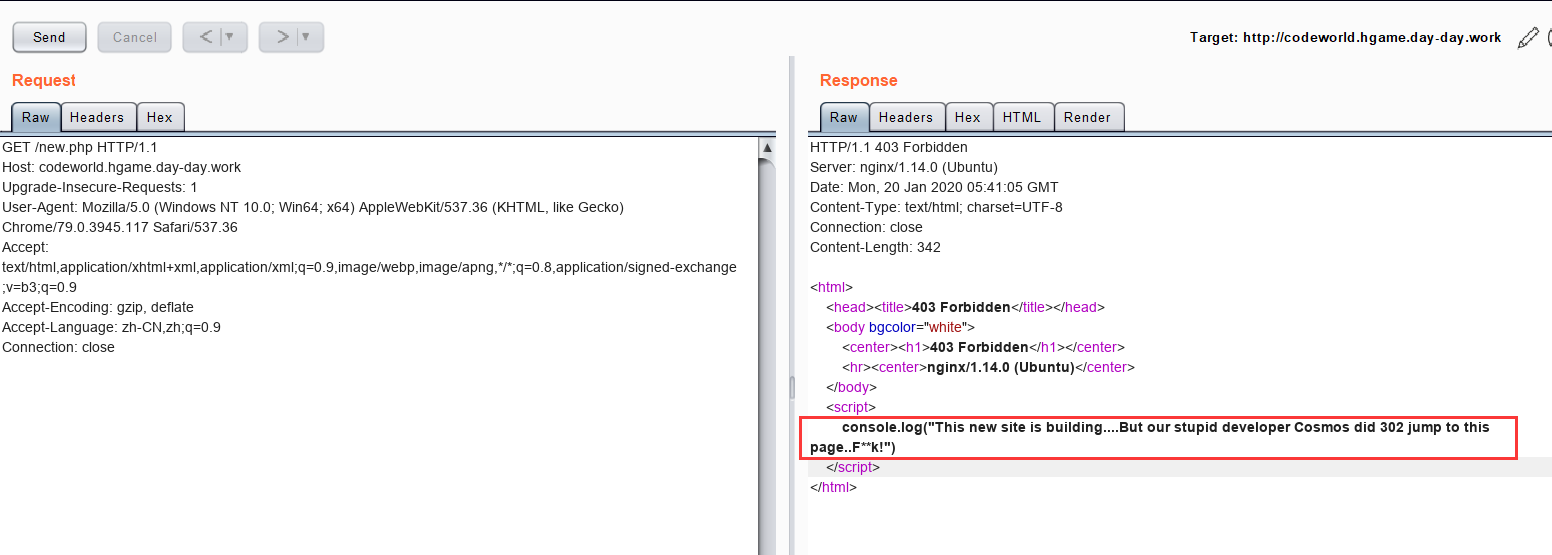Go to previous request with back arrow
Image resolution: width=1552 pixels, height=555 pixels.
pos(206,37)
